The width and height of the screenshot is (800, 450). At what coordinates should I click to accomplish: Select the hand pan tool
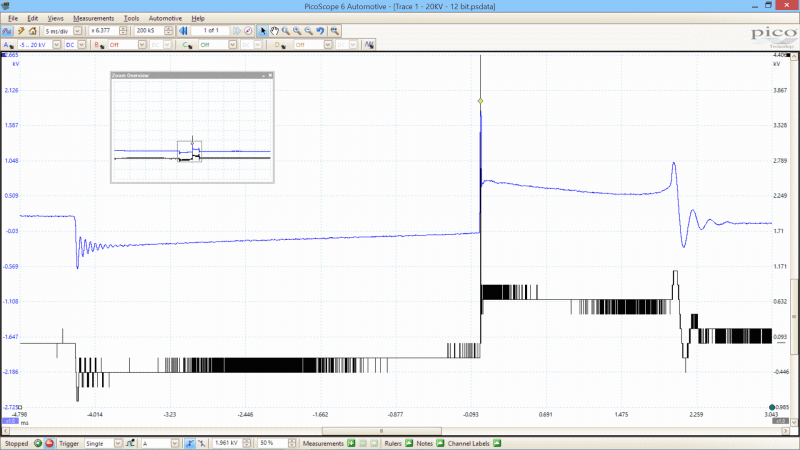[274, 31]
